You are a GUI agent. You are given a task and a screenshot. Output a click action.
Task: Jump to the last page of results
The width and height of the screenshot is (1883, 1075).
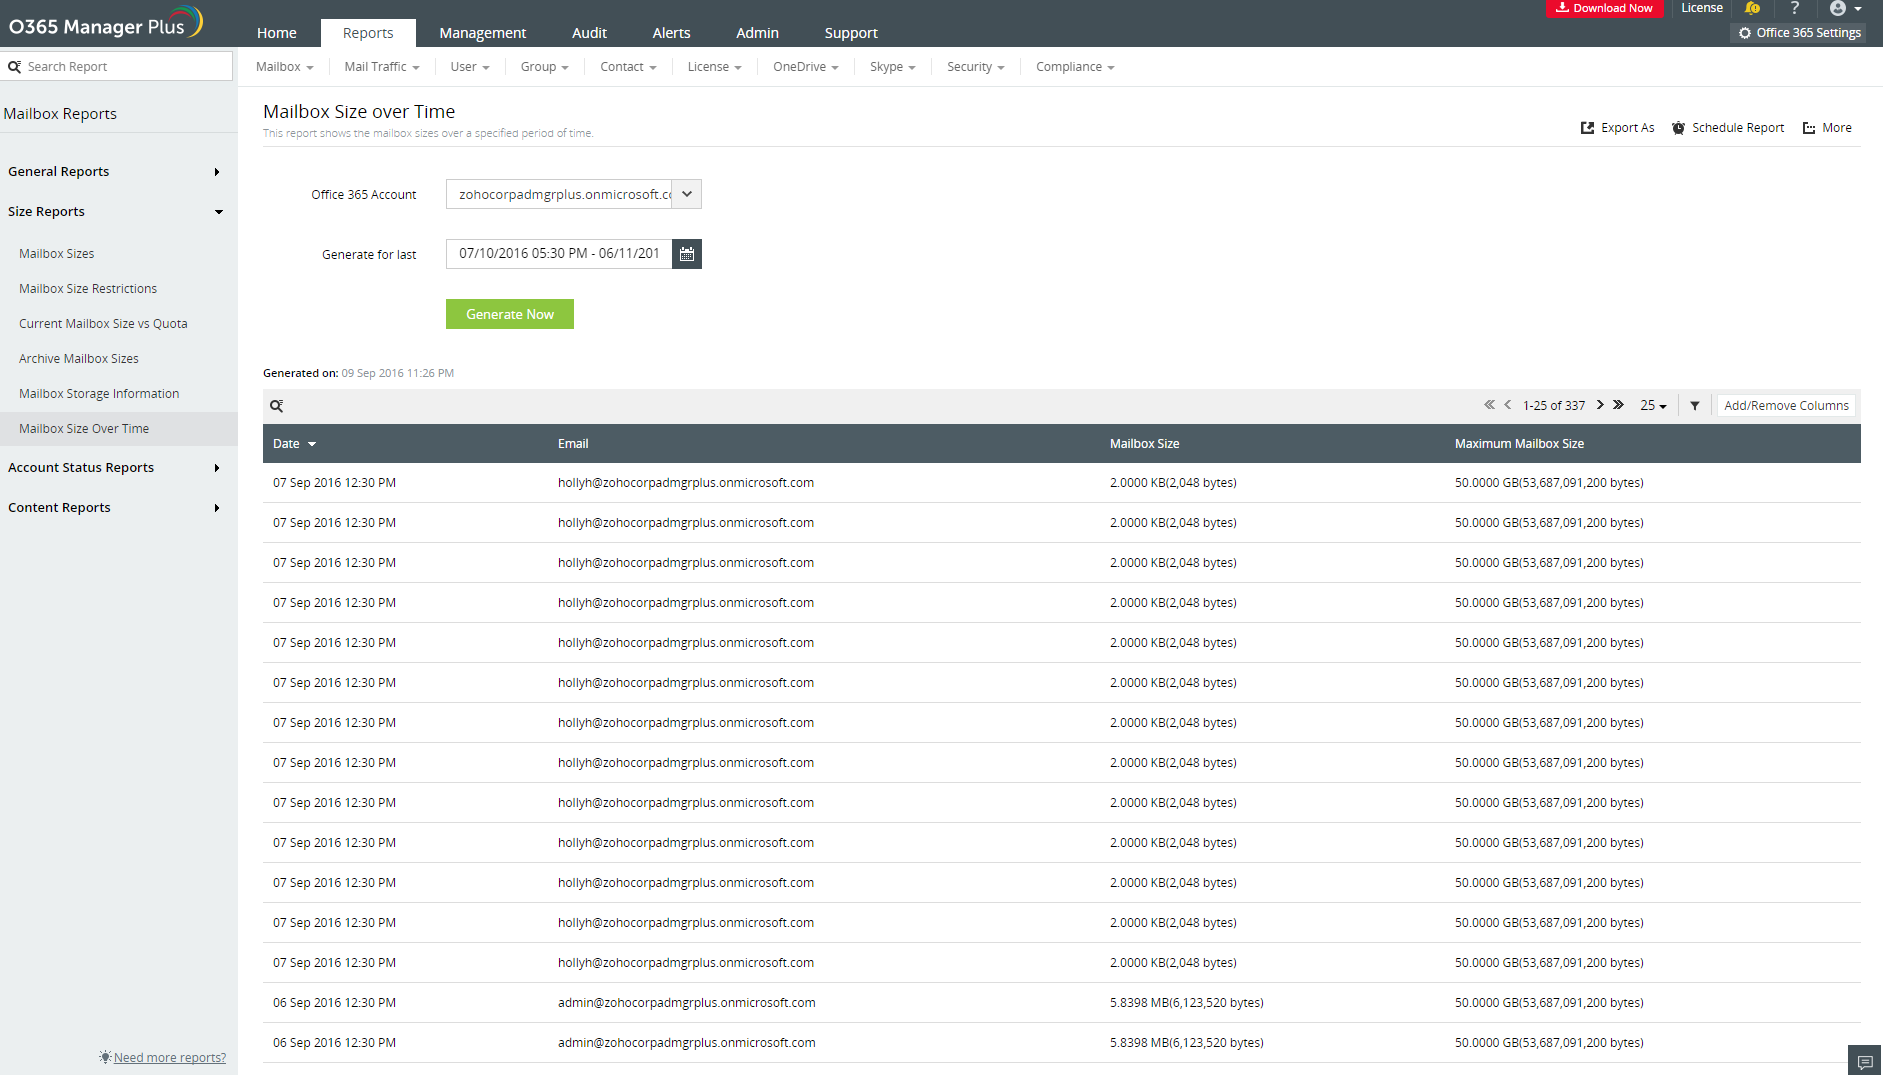pos(1620,405)
